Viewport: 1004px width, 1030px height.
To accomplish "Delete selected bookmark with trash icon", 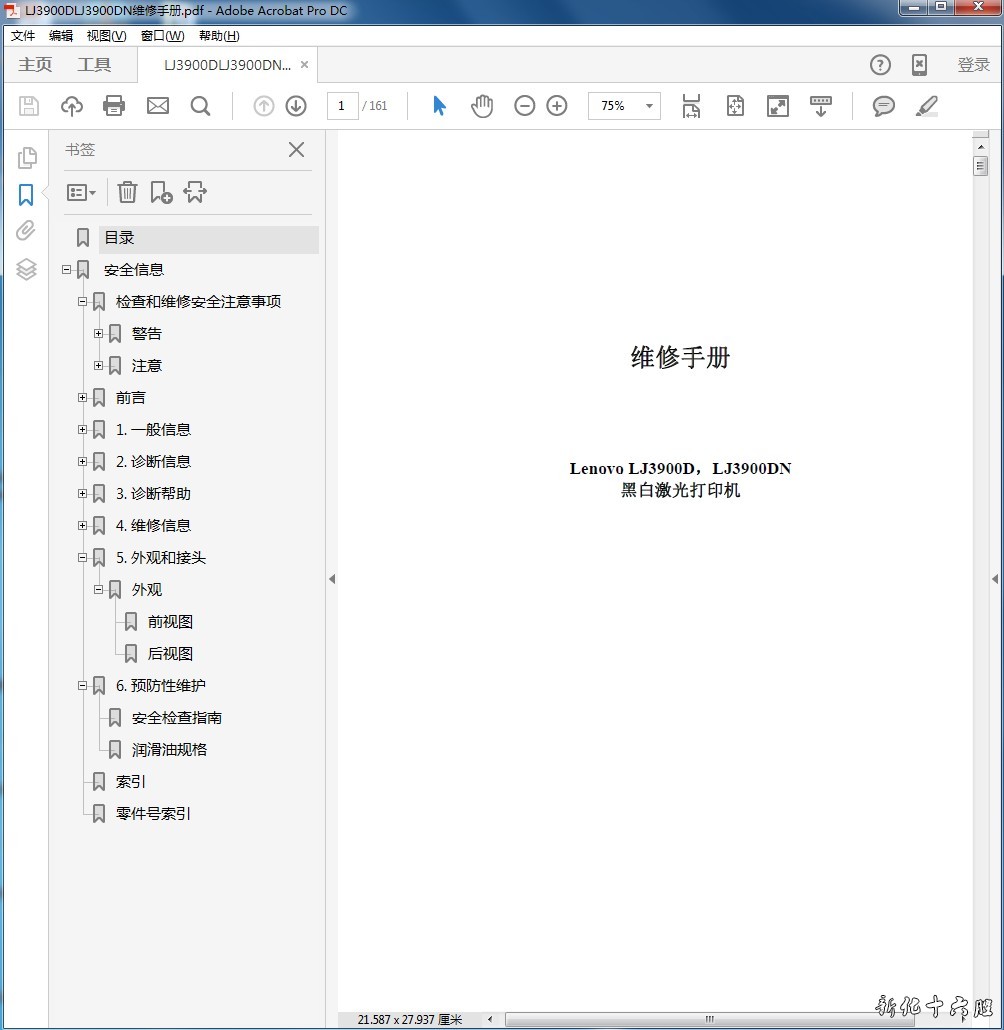I will pos(127,192).
